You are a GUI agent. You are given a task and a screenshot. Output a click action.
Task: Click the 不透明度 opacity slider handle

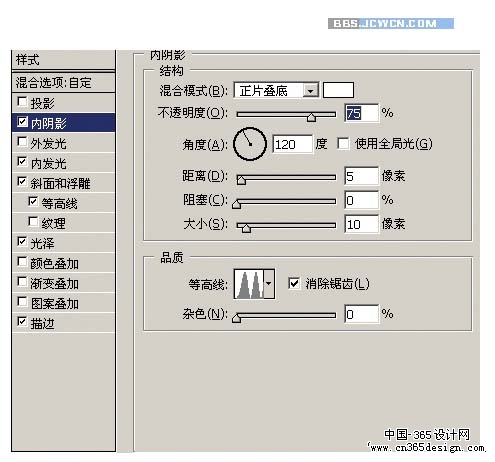pyautogui.click(x=311, y=117)
